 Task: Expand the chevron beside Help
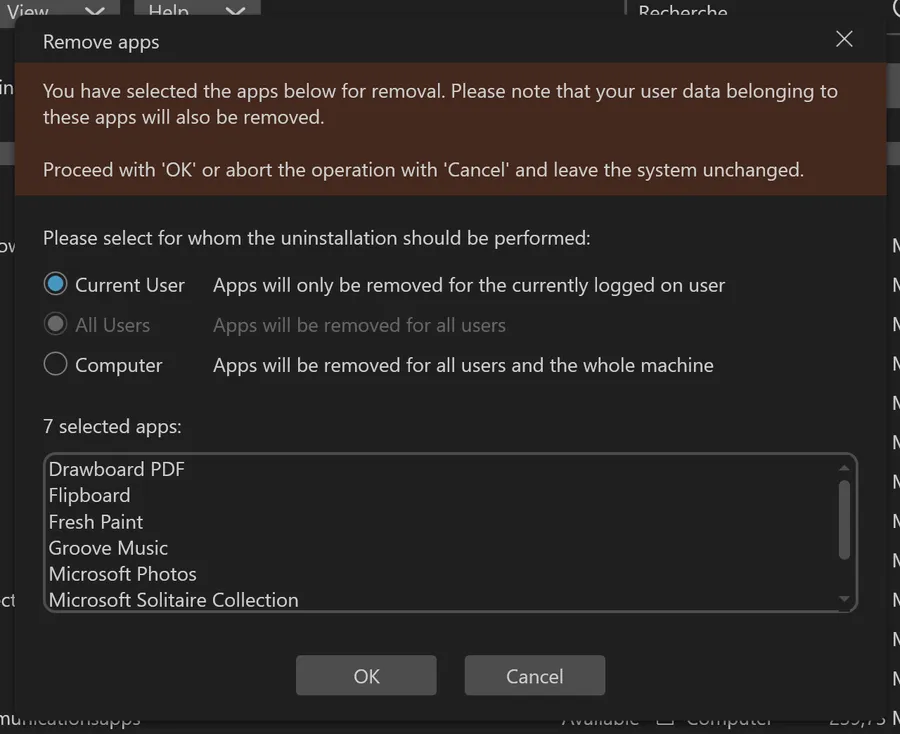235,12
